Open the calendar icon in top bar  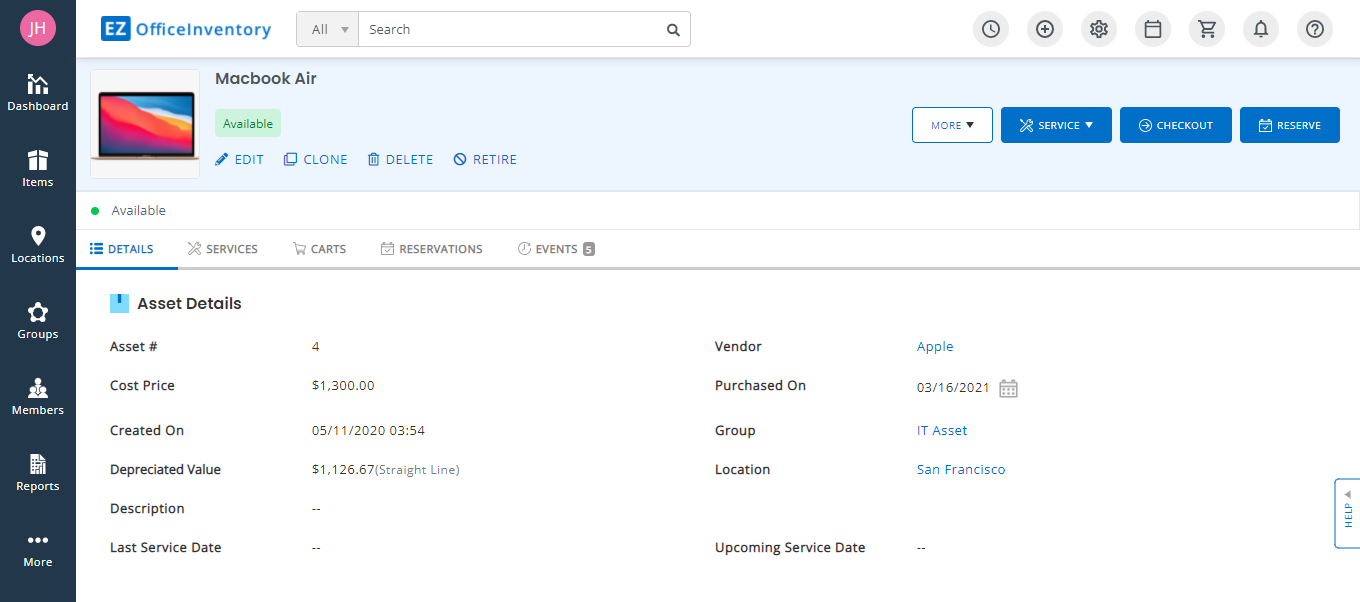[x=1153, y=29]
